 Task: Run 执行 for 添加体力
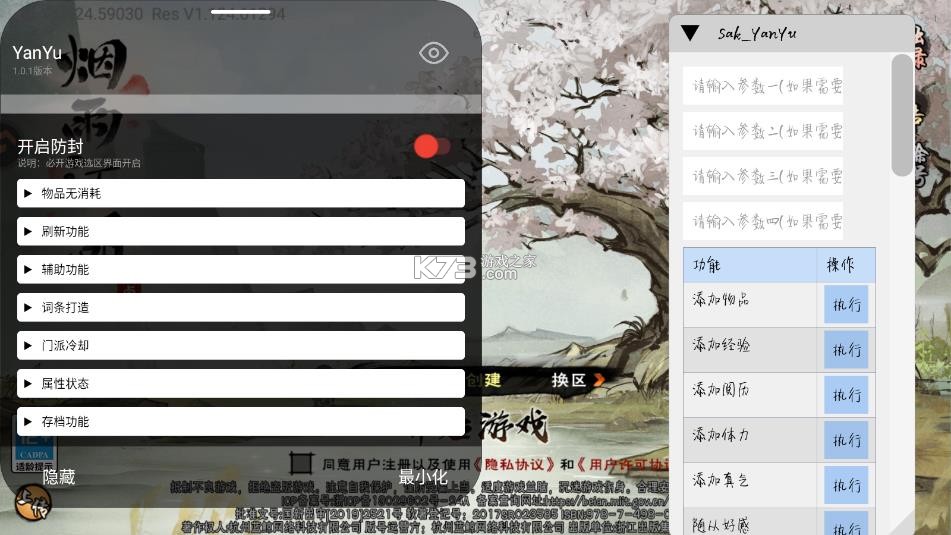[x=846, y=440]
